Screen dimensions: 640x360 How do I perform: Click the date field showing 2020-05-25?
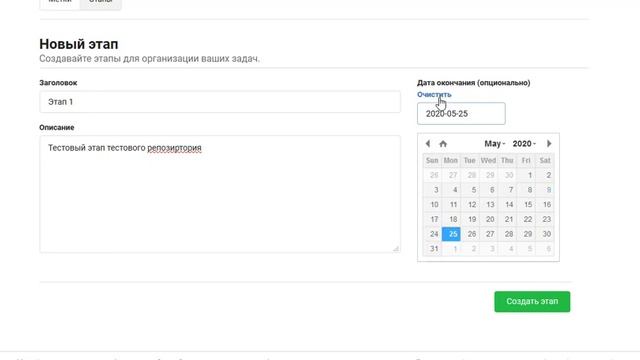coord(461,113)
